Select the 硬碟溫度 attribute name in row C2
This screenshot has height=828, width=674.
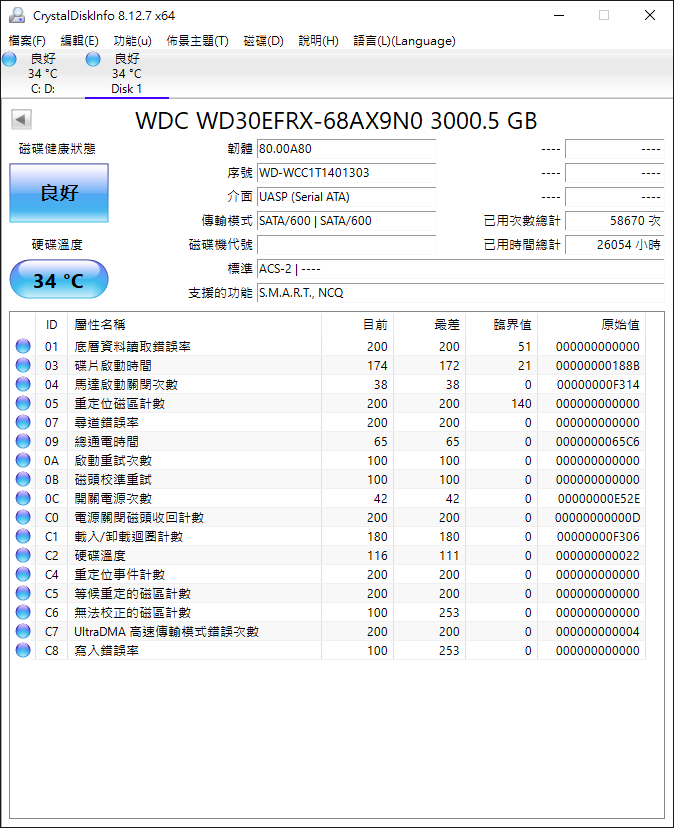point(100,556)
